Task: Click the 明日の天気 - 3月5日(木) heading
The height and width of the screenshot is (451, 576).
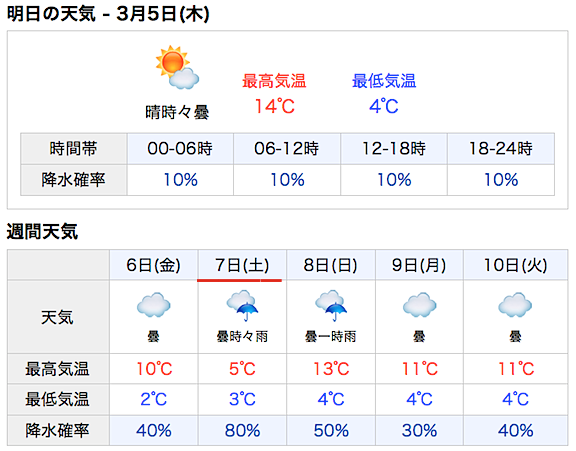Action: (x=108, y=14)
